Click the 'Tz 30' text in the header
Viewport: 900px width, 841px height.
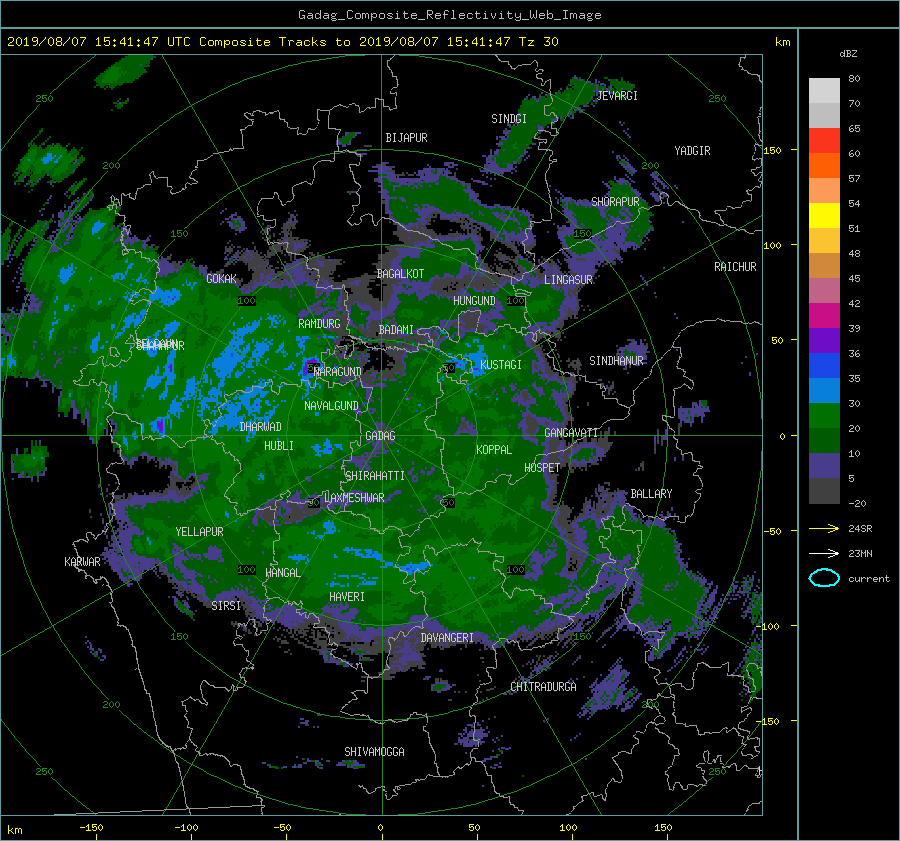click(538, 42)
